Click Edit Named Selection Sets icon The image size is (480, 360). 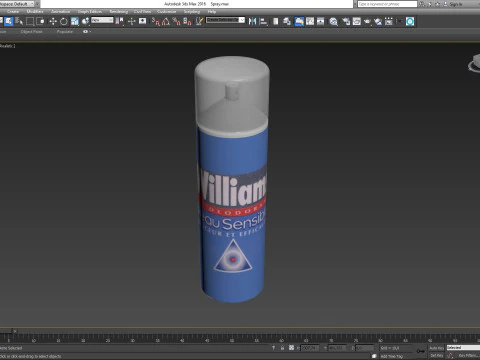[x=199, y=22]
